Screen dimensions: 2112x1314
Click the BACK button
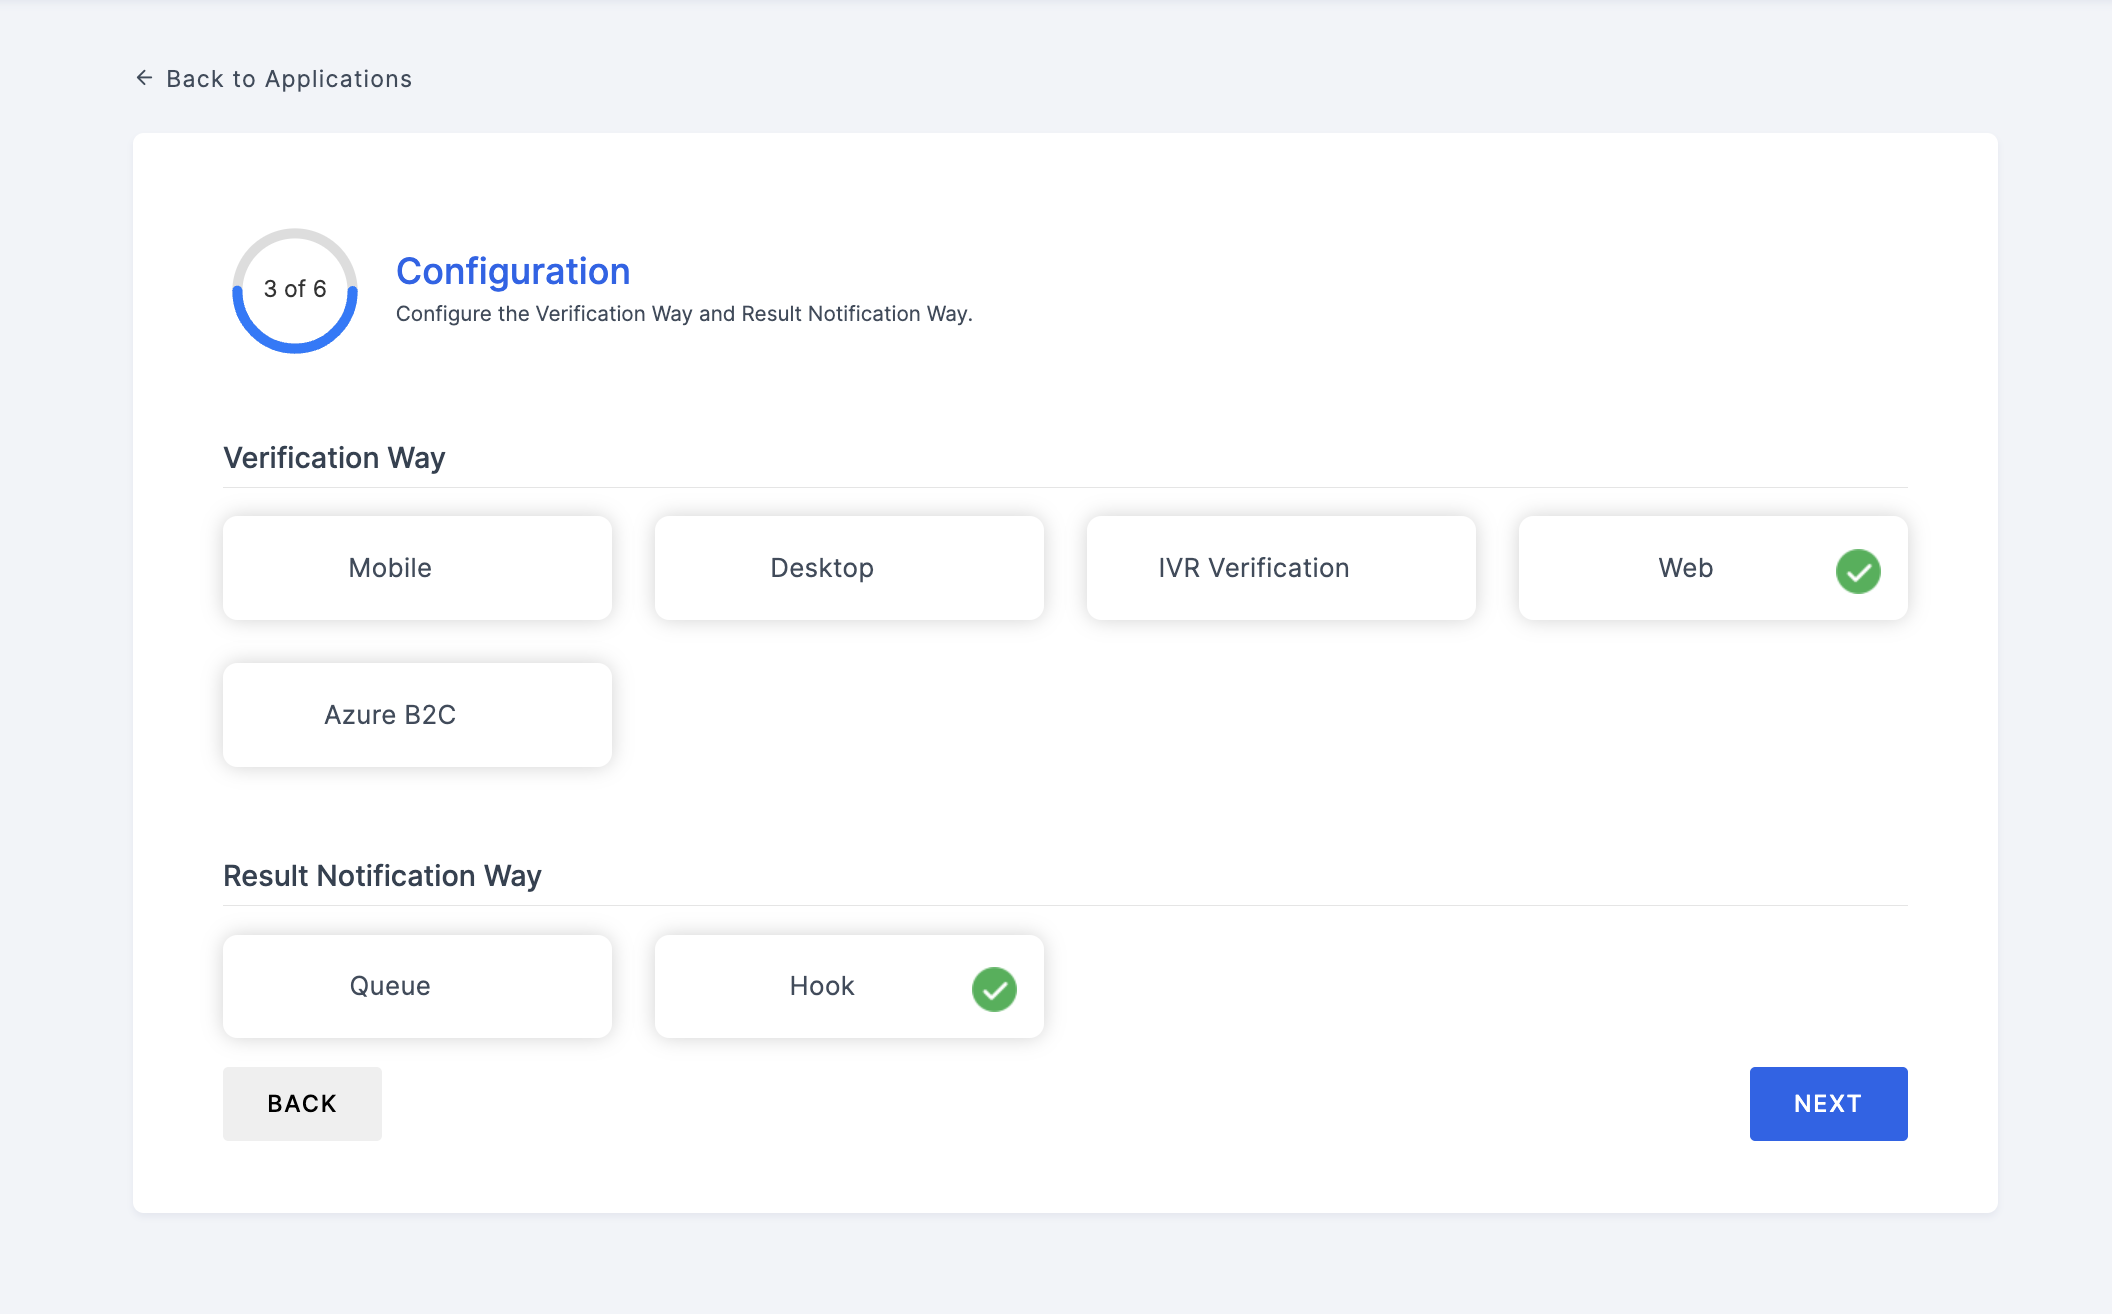pos(302,1104)
